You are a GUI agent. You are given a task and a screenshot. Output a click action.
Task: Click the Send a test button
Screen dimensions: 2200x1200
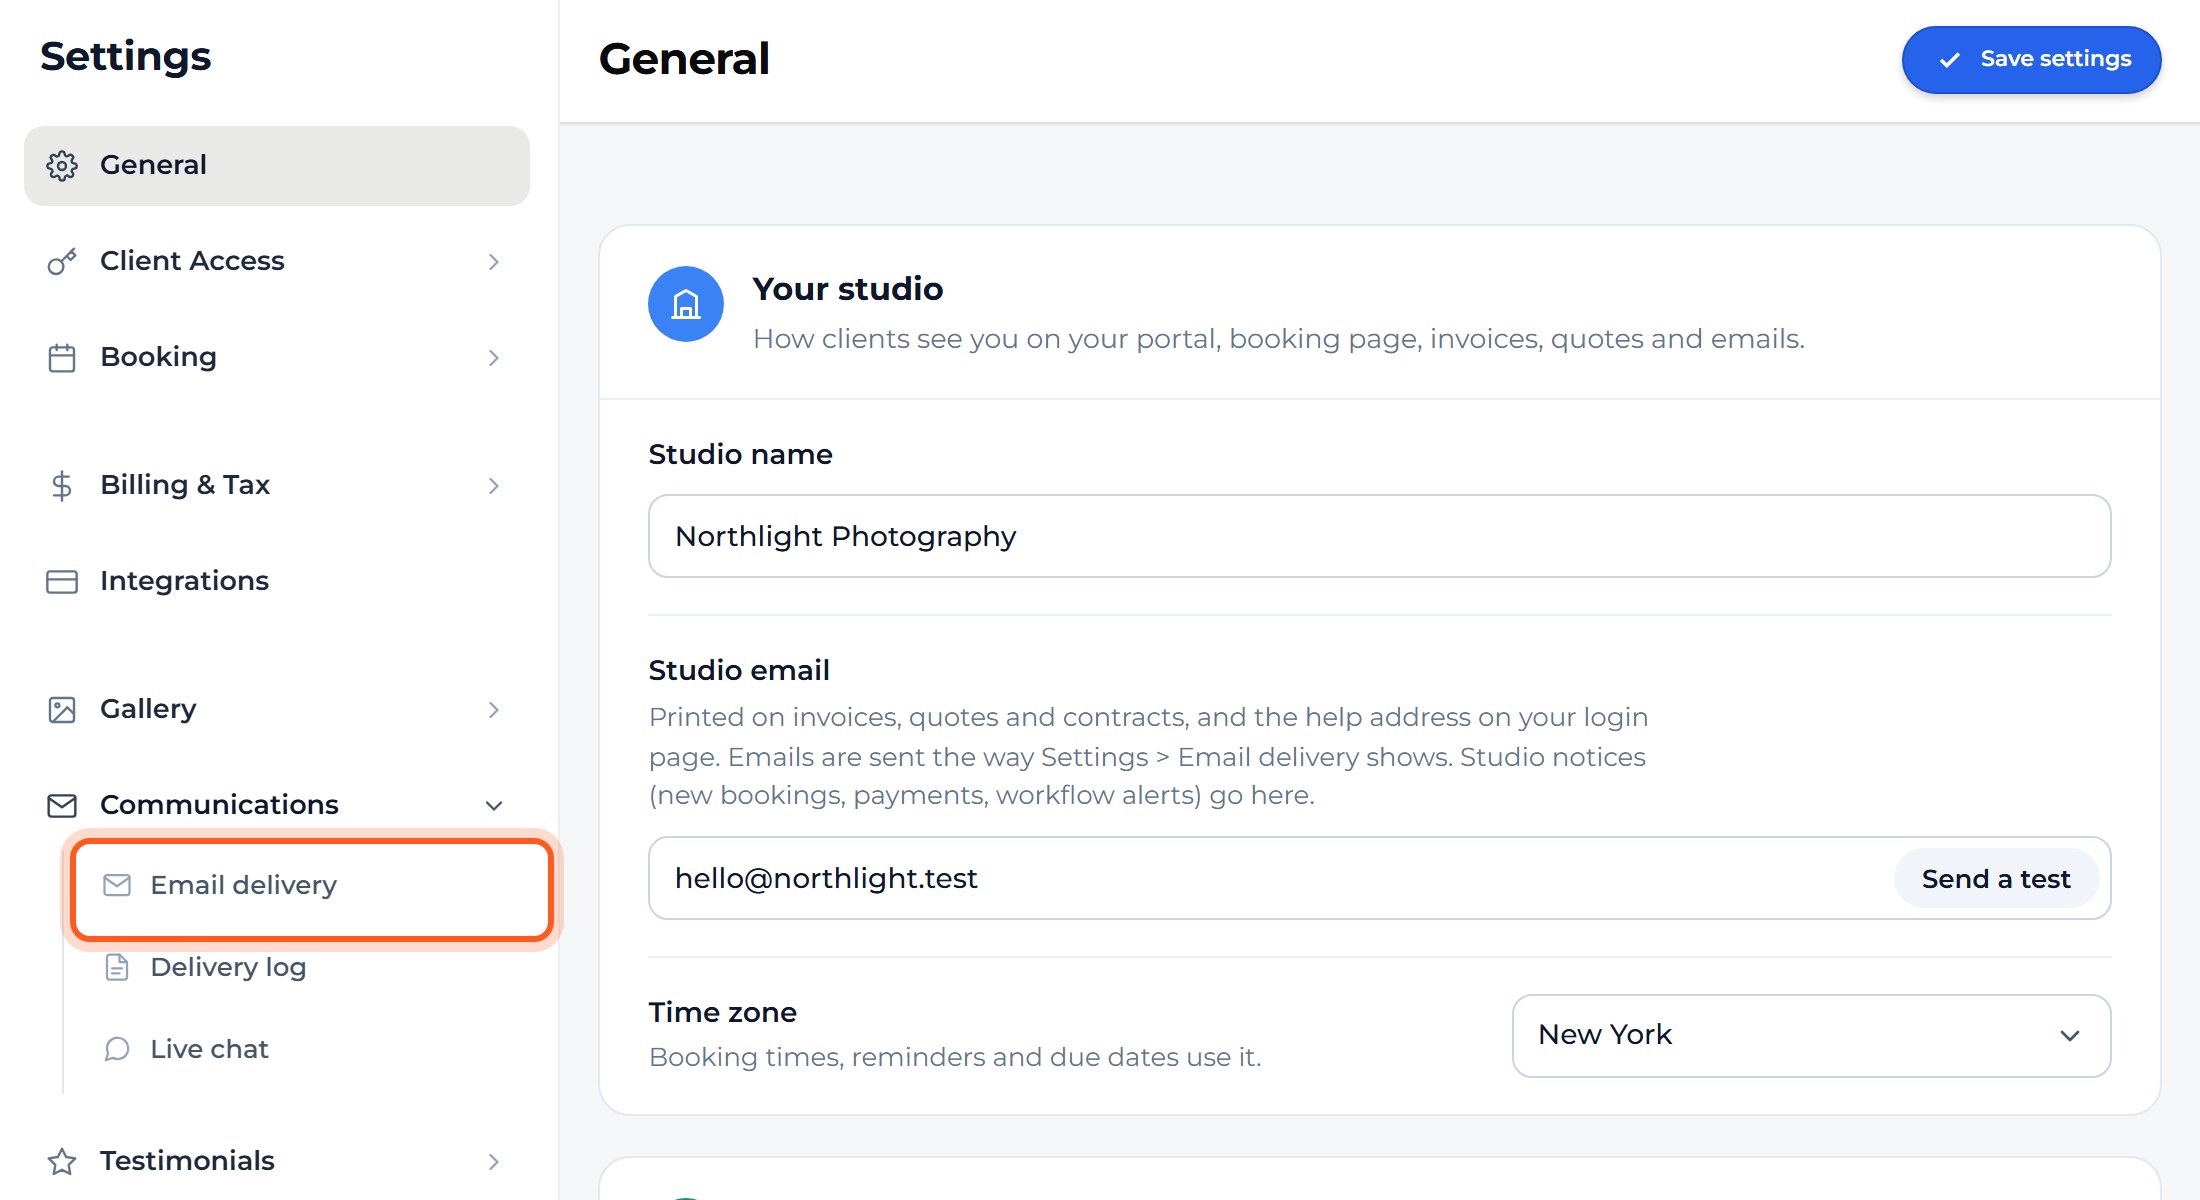click(1996, 879)
